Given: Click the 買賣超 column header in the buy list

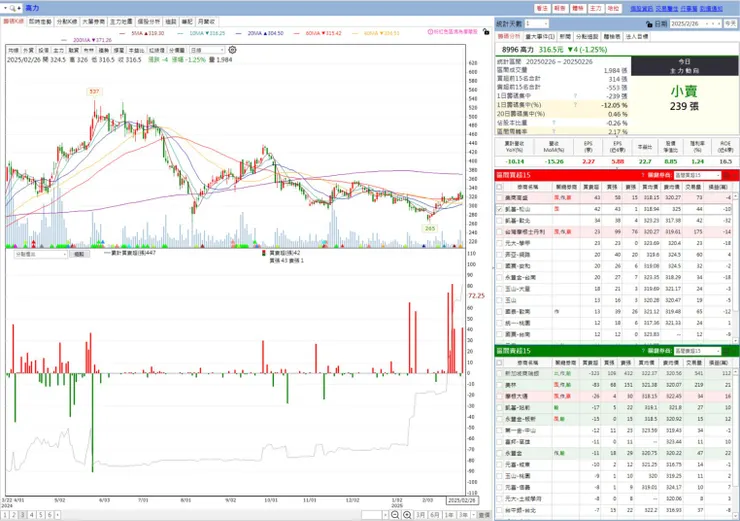Looking at the screenshot, I should [590, 187].
